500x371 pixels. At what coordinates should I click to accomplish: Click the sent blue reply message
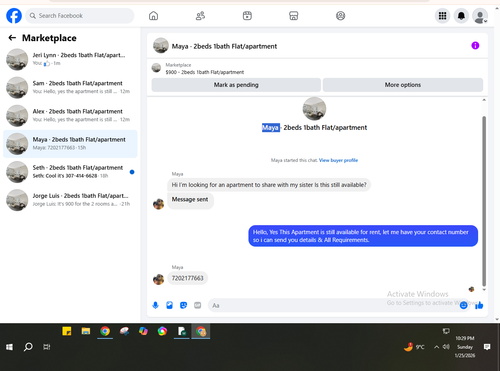pyautogui.click(x=363, y=236)
